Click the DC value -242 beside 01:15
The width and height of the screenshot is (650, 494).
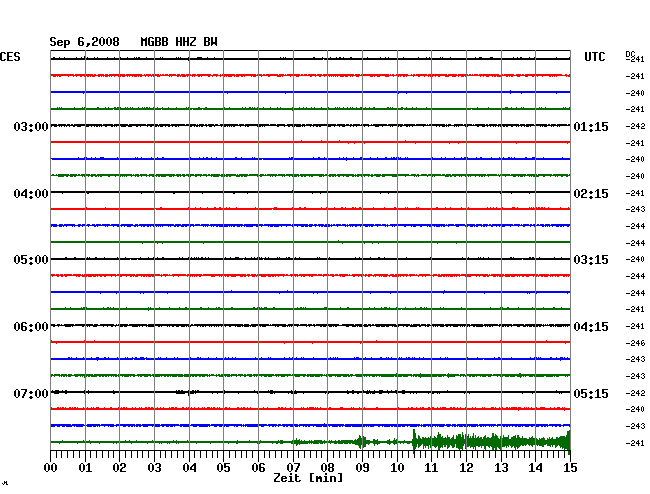tap(635, 126)
